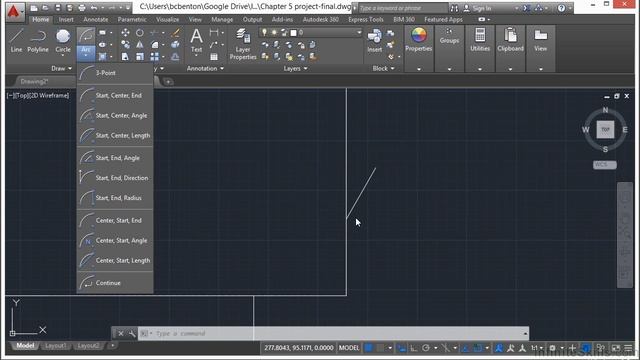This screenshot has width=640, height=360.
Task: Expand the Properties panel arrow
Action: [x=419, y=69]
